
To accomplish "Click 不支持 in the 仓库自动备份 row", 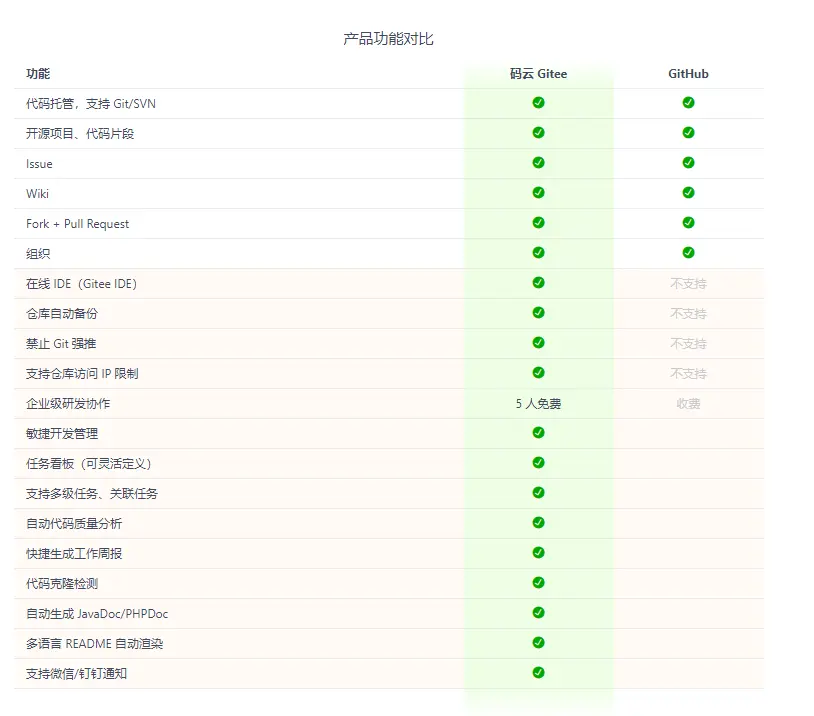I will pyautogui.click(x=688, y=314).
